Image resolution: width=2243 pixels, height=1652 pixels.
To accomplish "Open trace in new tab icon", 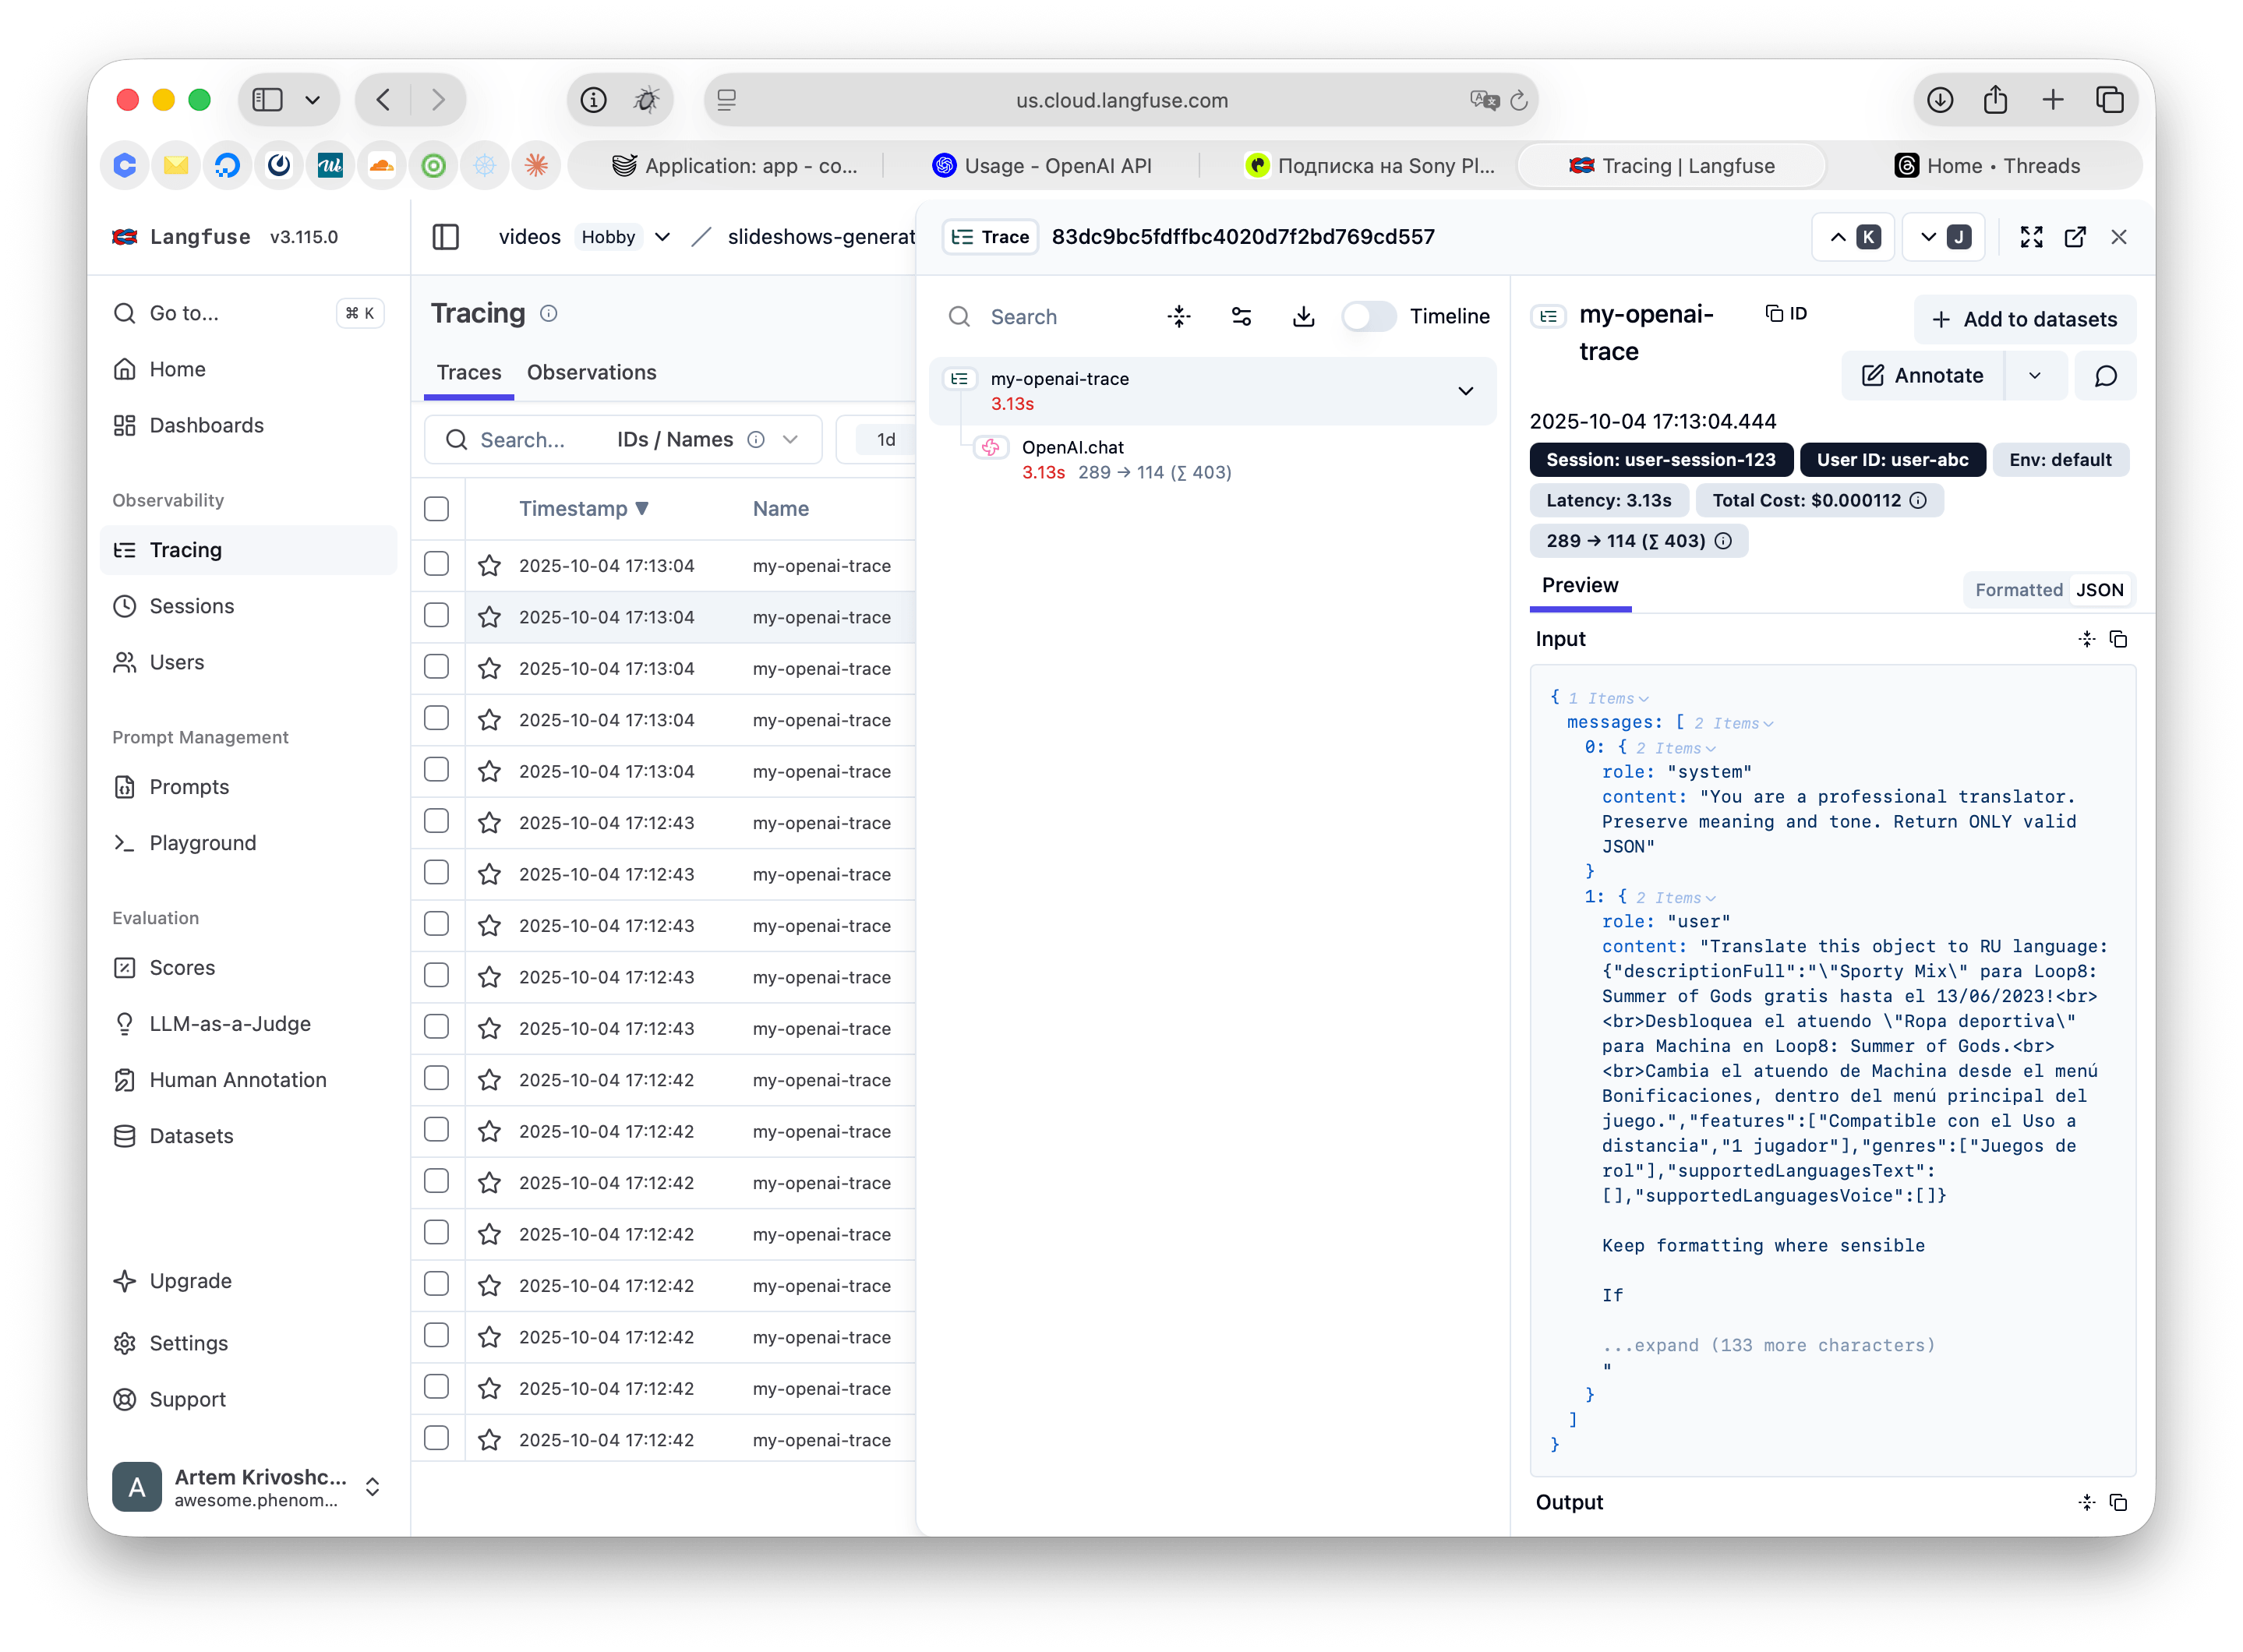I will point(2075,237).
